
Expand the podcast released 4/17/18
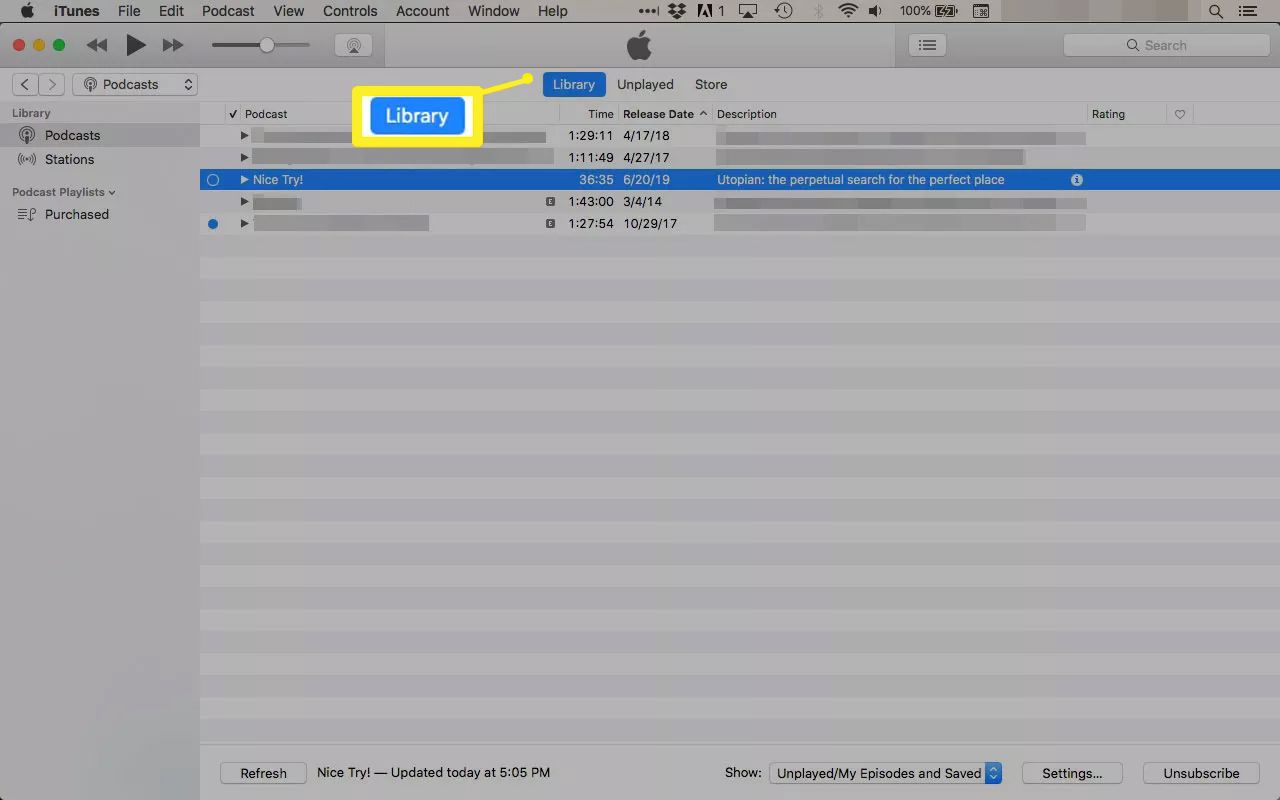(x=244, y=136)
